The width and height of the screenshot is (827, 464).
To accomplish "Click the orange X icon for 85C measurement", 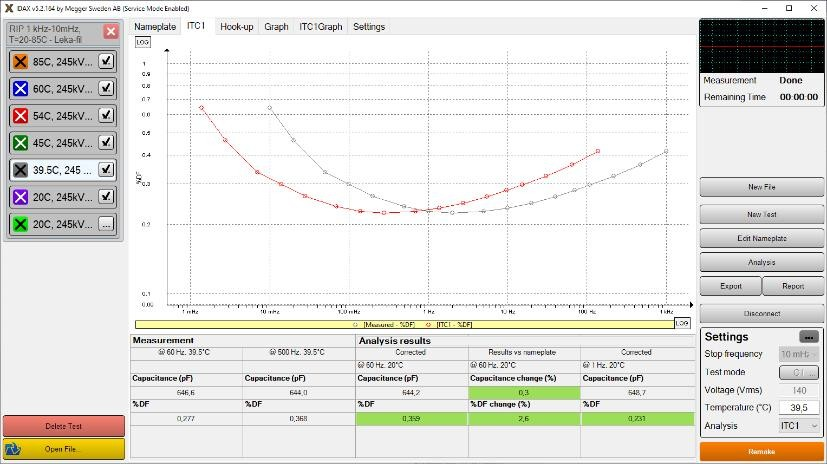I will tap(19, 61).
